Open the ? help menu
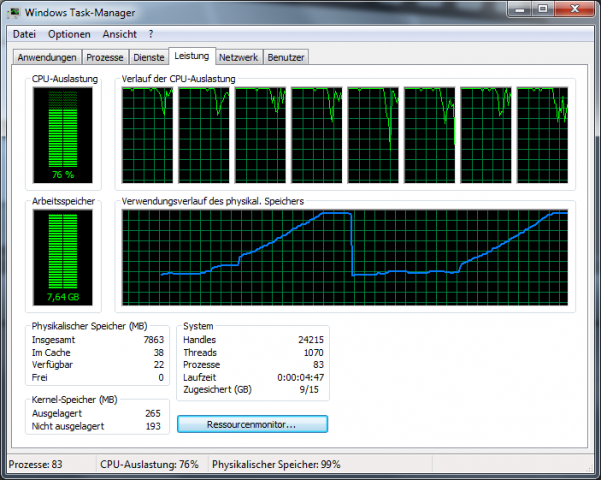 (151, 34)
